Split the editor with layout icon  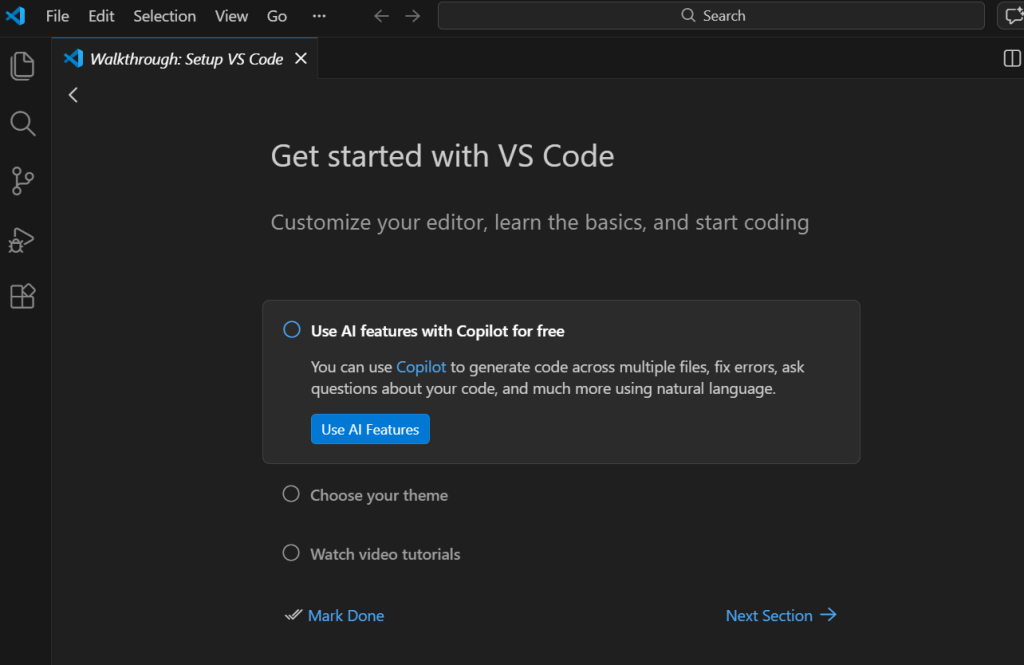coord(1011,59)
